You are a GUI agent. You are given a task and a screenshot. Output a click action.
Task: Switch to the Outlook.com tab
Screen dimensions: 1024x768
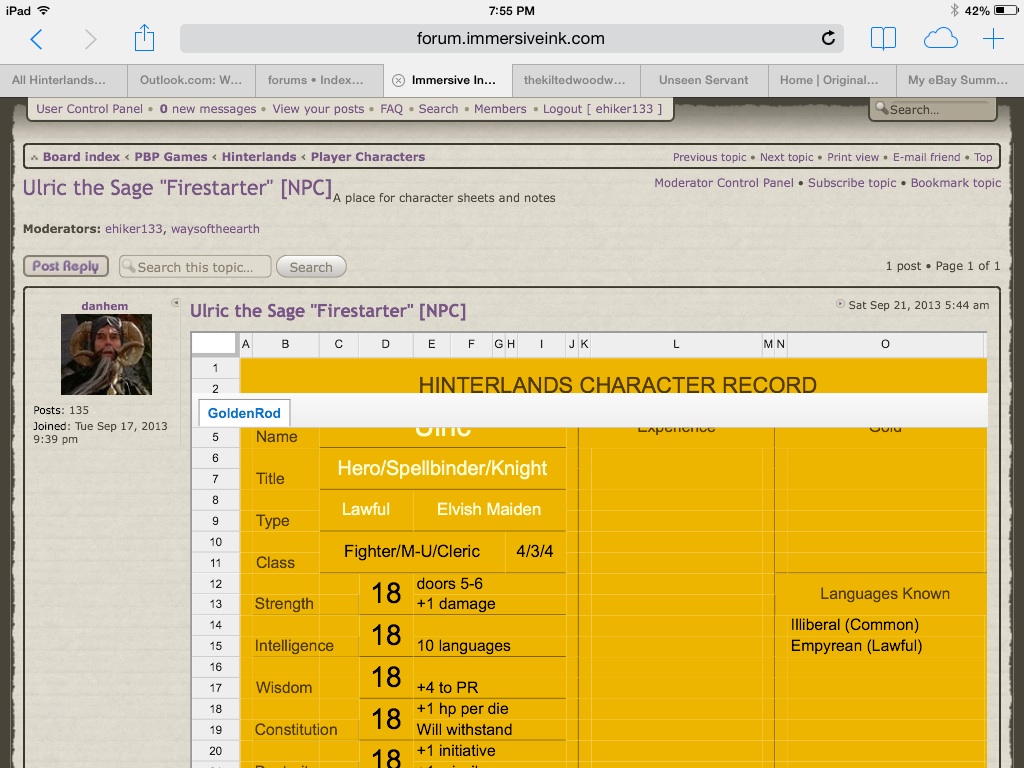click(x=191, y=81)
